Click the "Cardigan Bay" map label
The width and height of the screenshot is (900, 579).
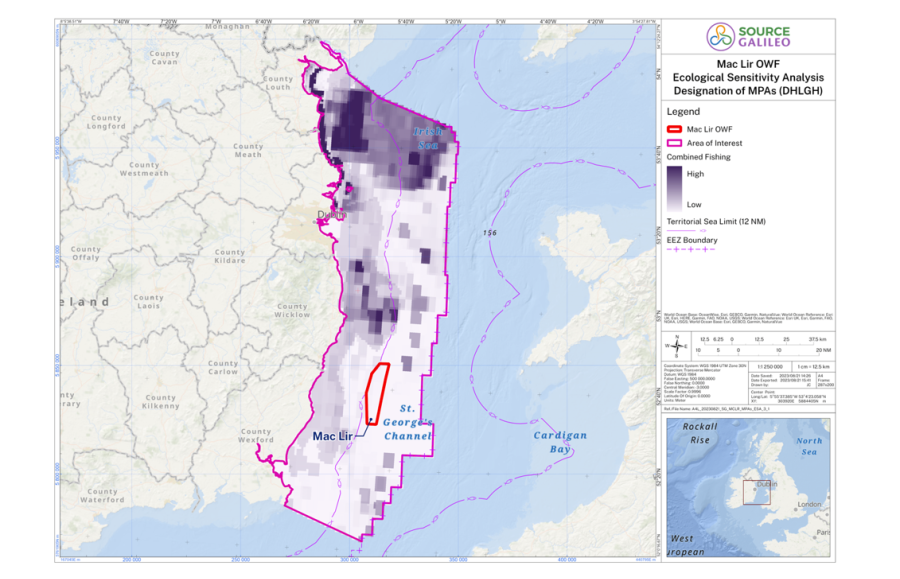560,442
